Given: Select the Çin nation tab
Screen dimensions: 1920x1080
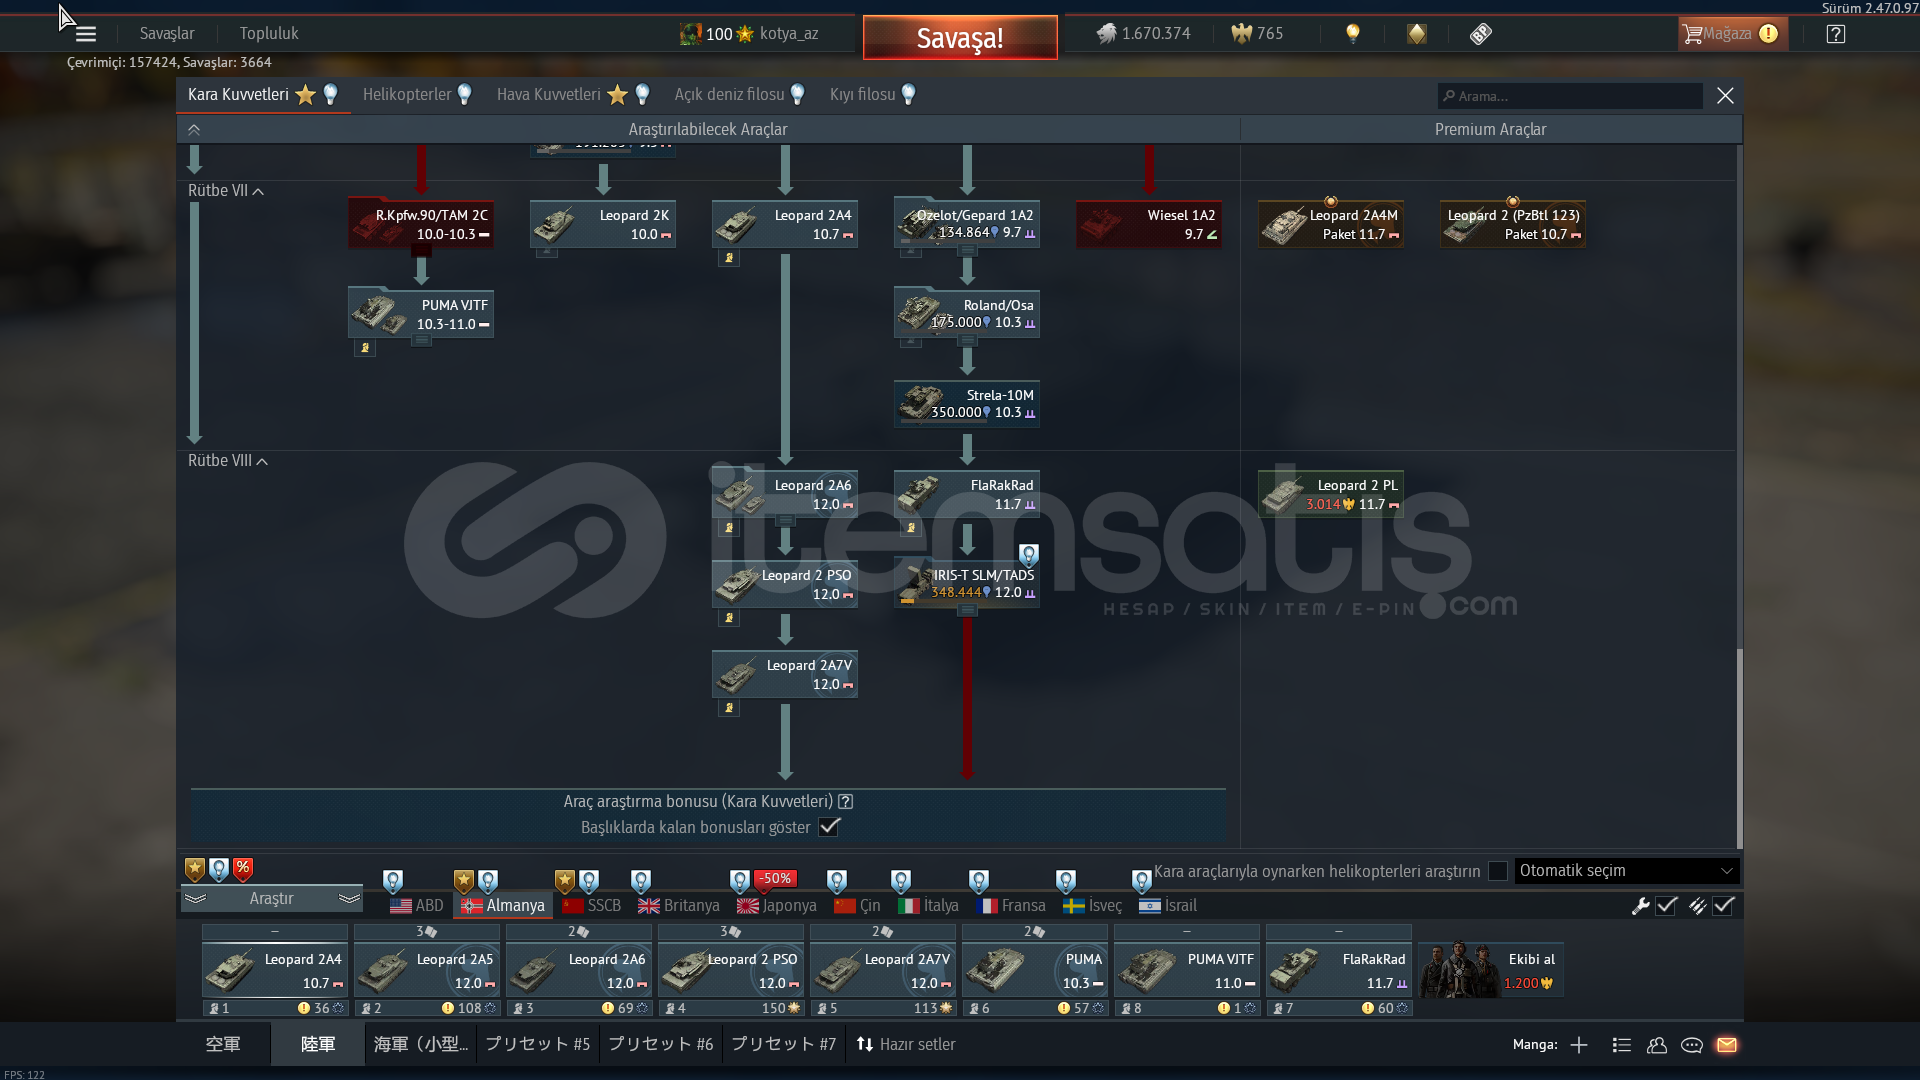Looking at the screenshot, I should click(x=857, y=905).
